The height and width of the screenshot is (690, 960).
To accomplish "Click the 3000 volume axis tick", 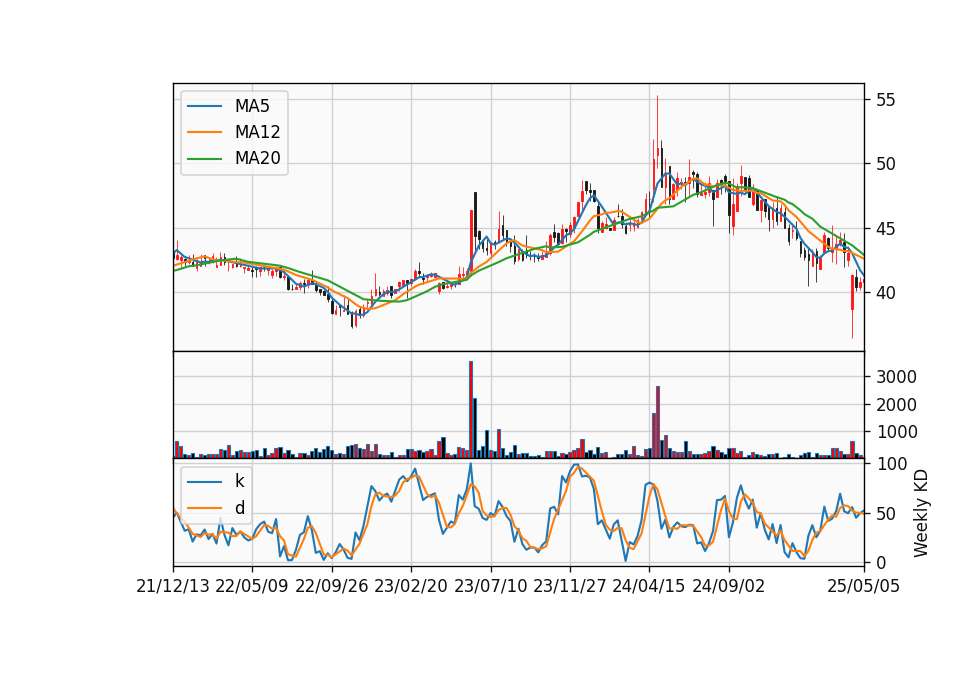I will click(x=896, y=377).
